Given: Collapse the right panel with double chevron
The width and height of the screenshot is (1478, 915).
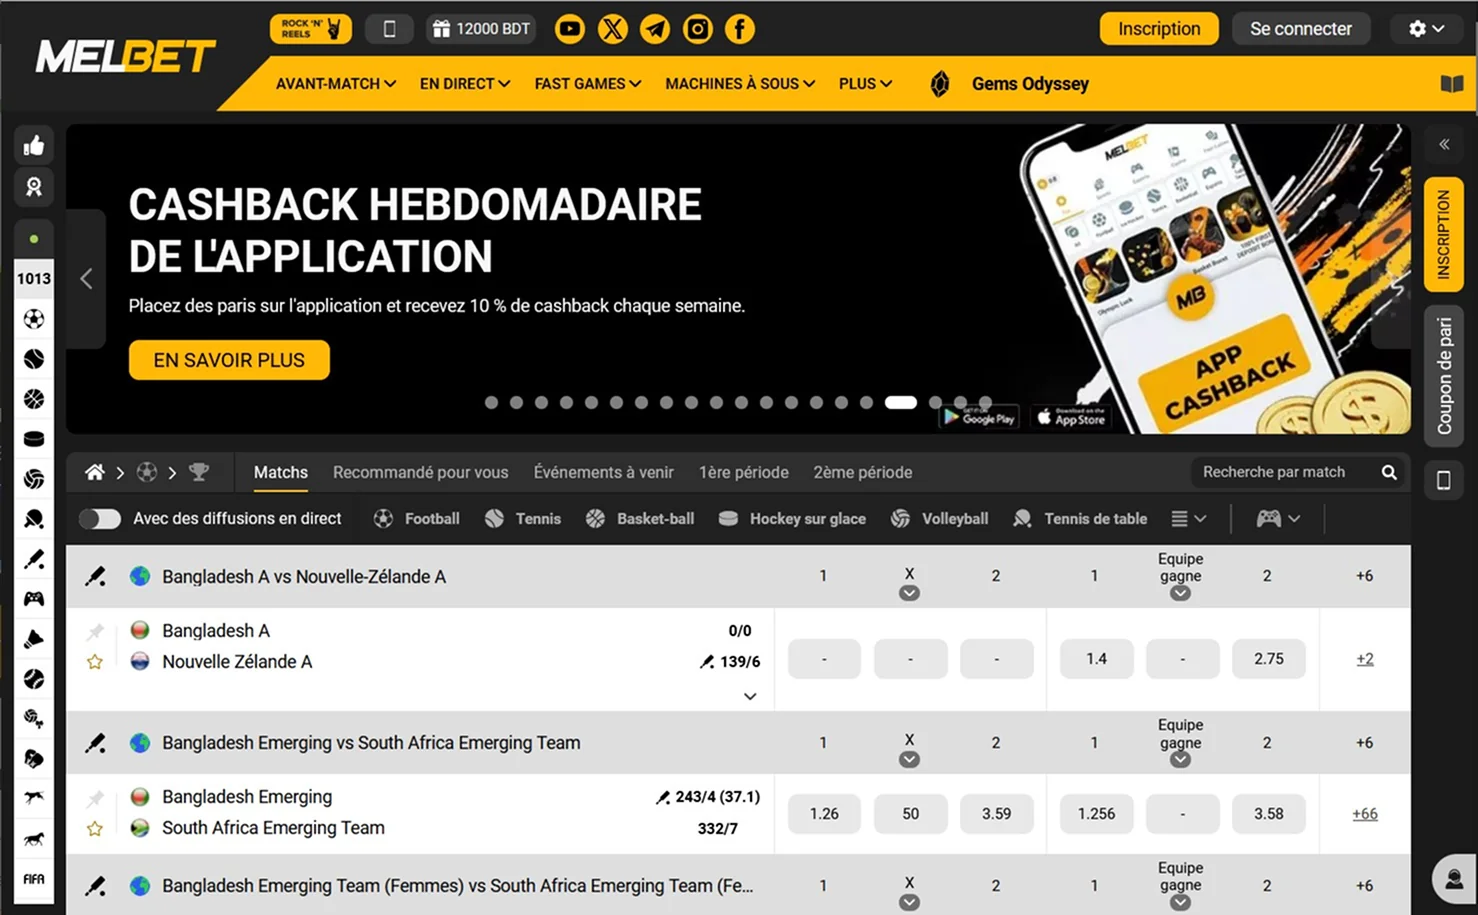Looking at the screenshot, I should [x=1444, y=145].
